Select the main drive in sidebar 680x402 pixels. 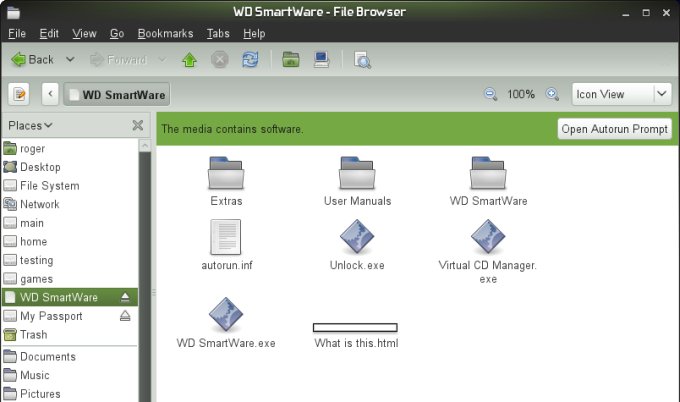pyautogui.click(x=69, y=223)
